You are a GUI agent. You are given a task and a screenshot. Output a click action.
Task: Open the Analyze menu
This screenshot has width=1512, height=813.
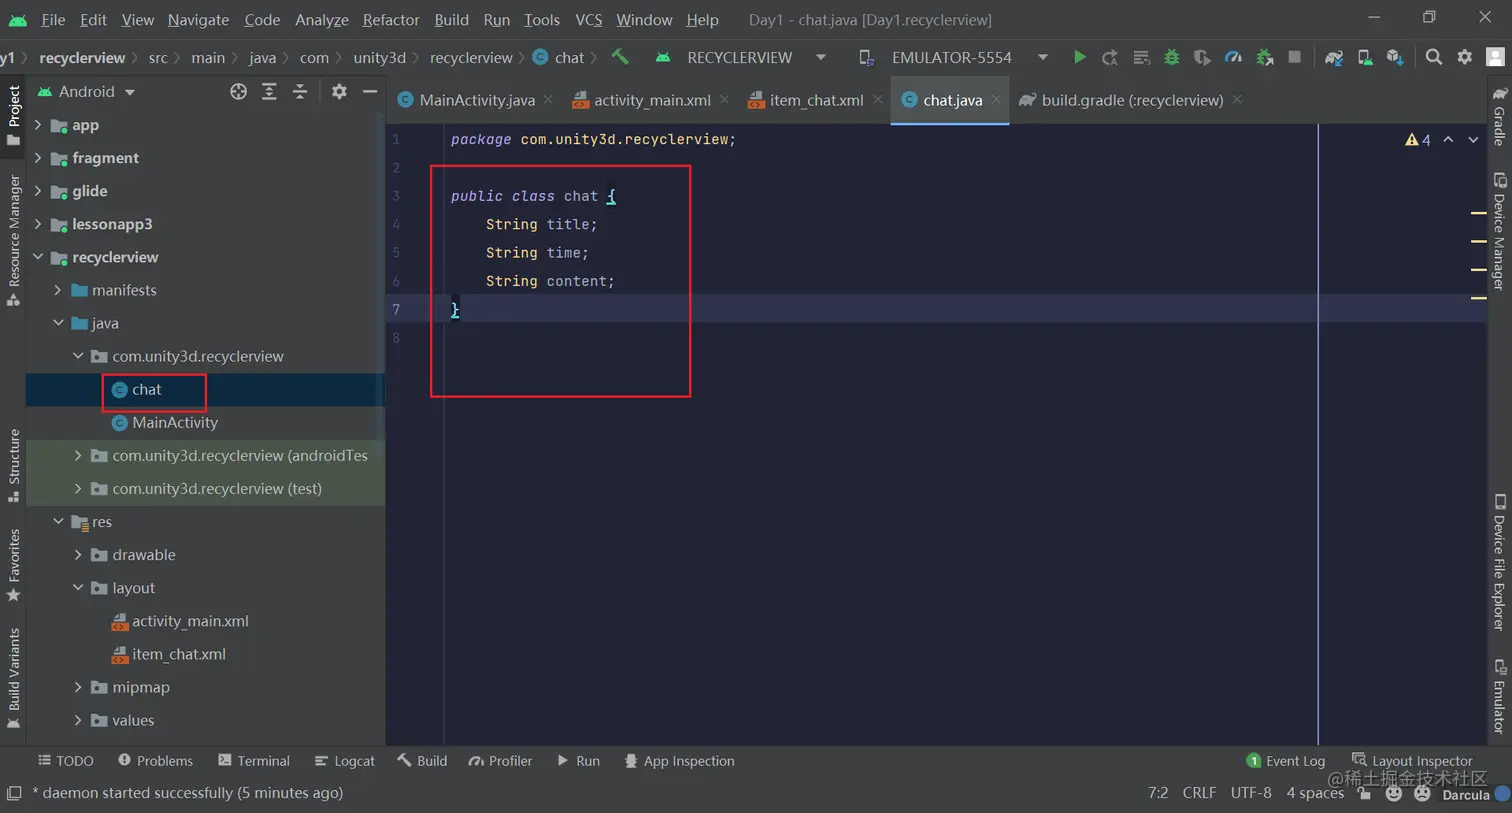(x=322, y=19)
